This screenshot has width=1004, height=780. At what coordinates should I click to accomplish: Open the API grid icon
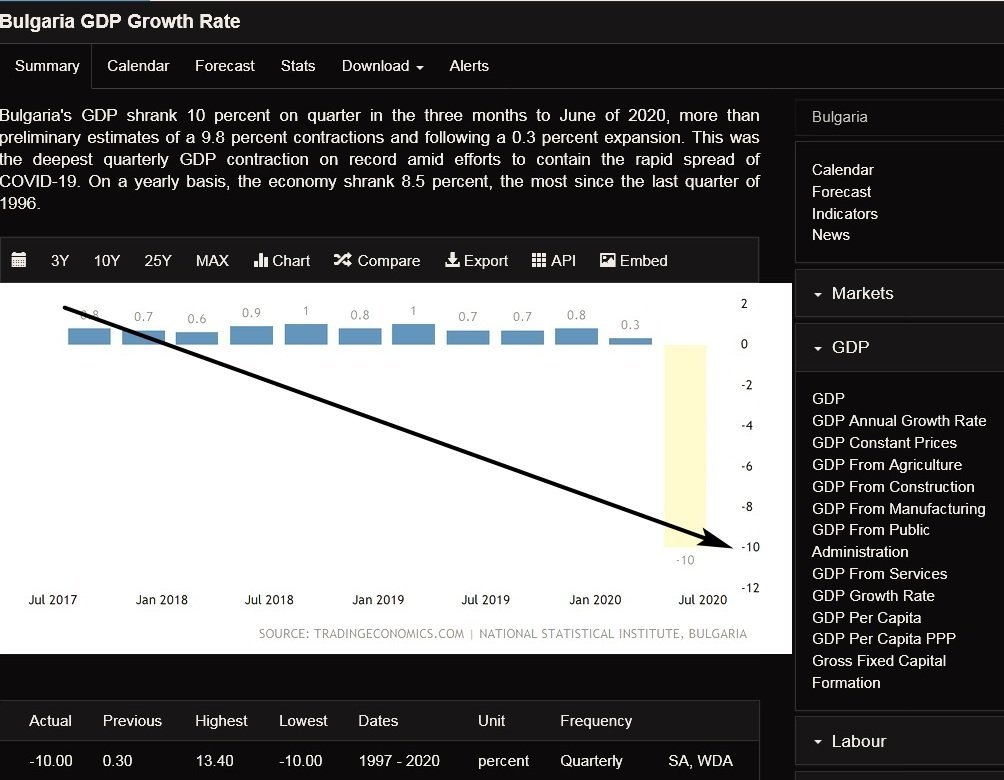[x=539, y=260]
